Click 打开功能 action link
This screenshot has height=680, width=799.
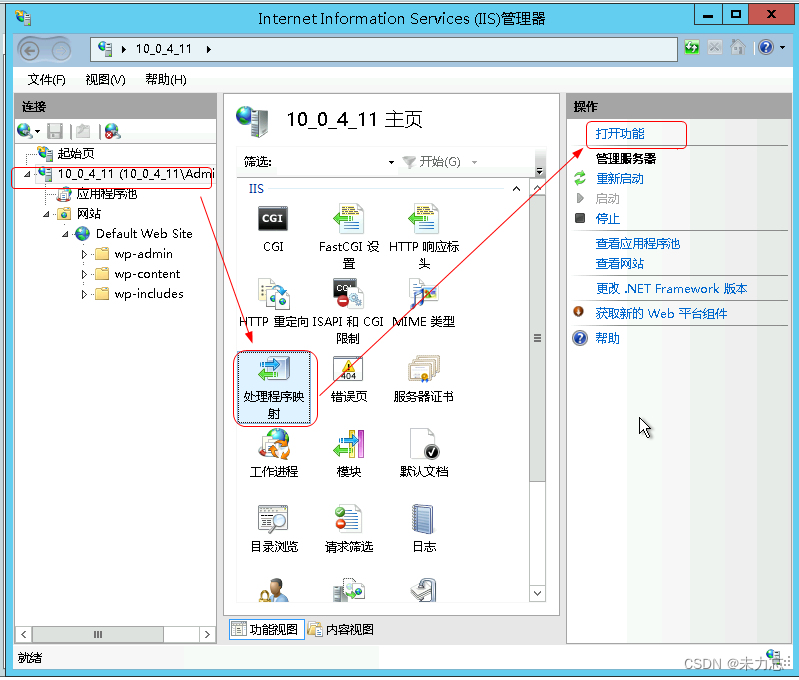[x=620, y=134]
